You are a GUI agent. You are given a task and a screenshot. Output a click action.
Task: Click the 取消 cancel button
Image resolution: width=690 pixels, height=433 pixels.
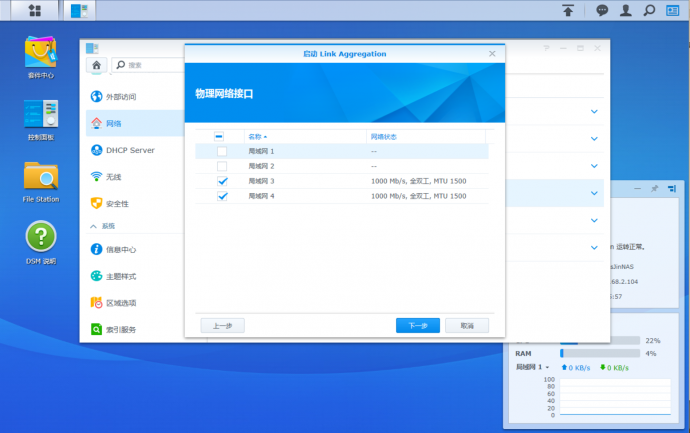pyautogui.click(x=467, y=326)
